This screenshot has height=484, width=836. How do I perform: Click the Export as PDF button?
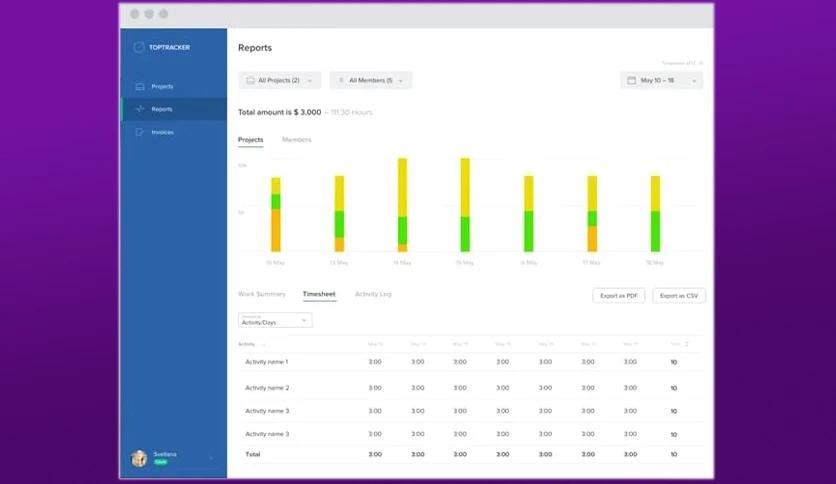(618, 296)
